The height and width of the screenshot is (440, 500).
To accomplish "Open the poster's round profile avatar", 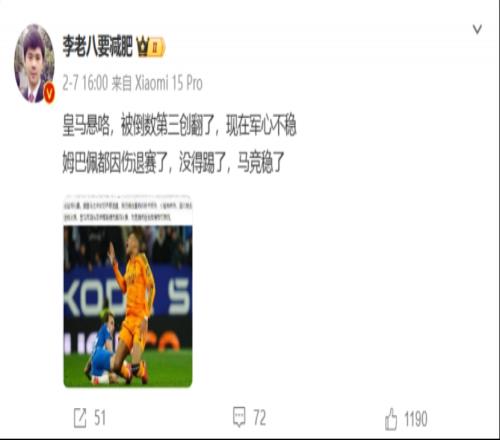I will (34, 63).
